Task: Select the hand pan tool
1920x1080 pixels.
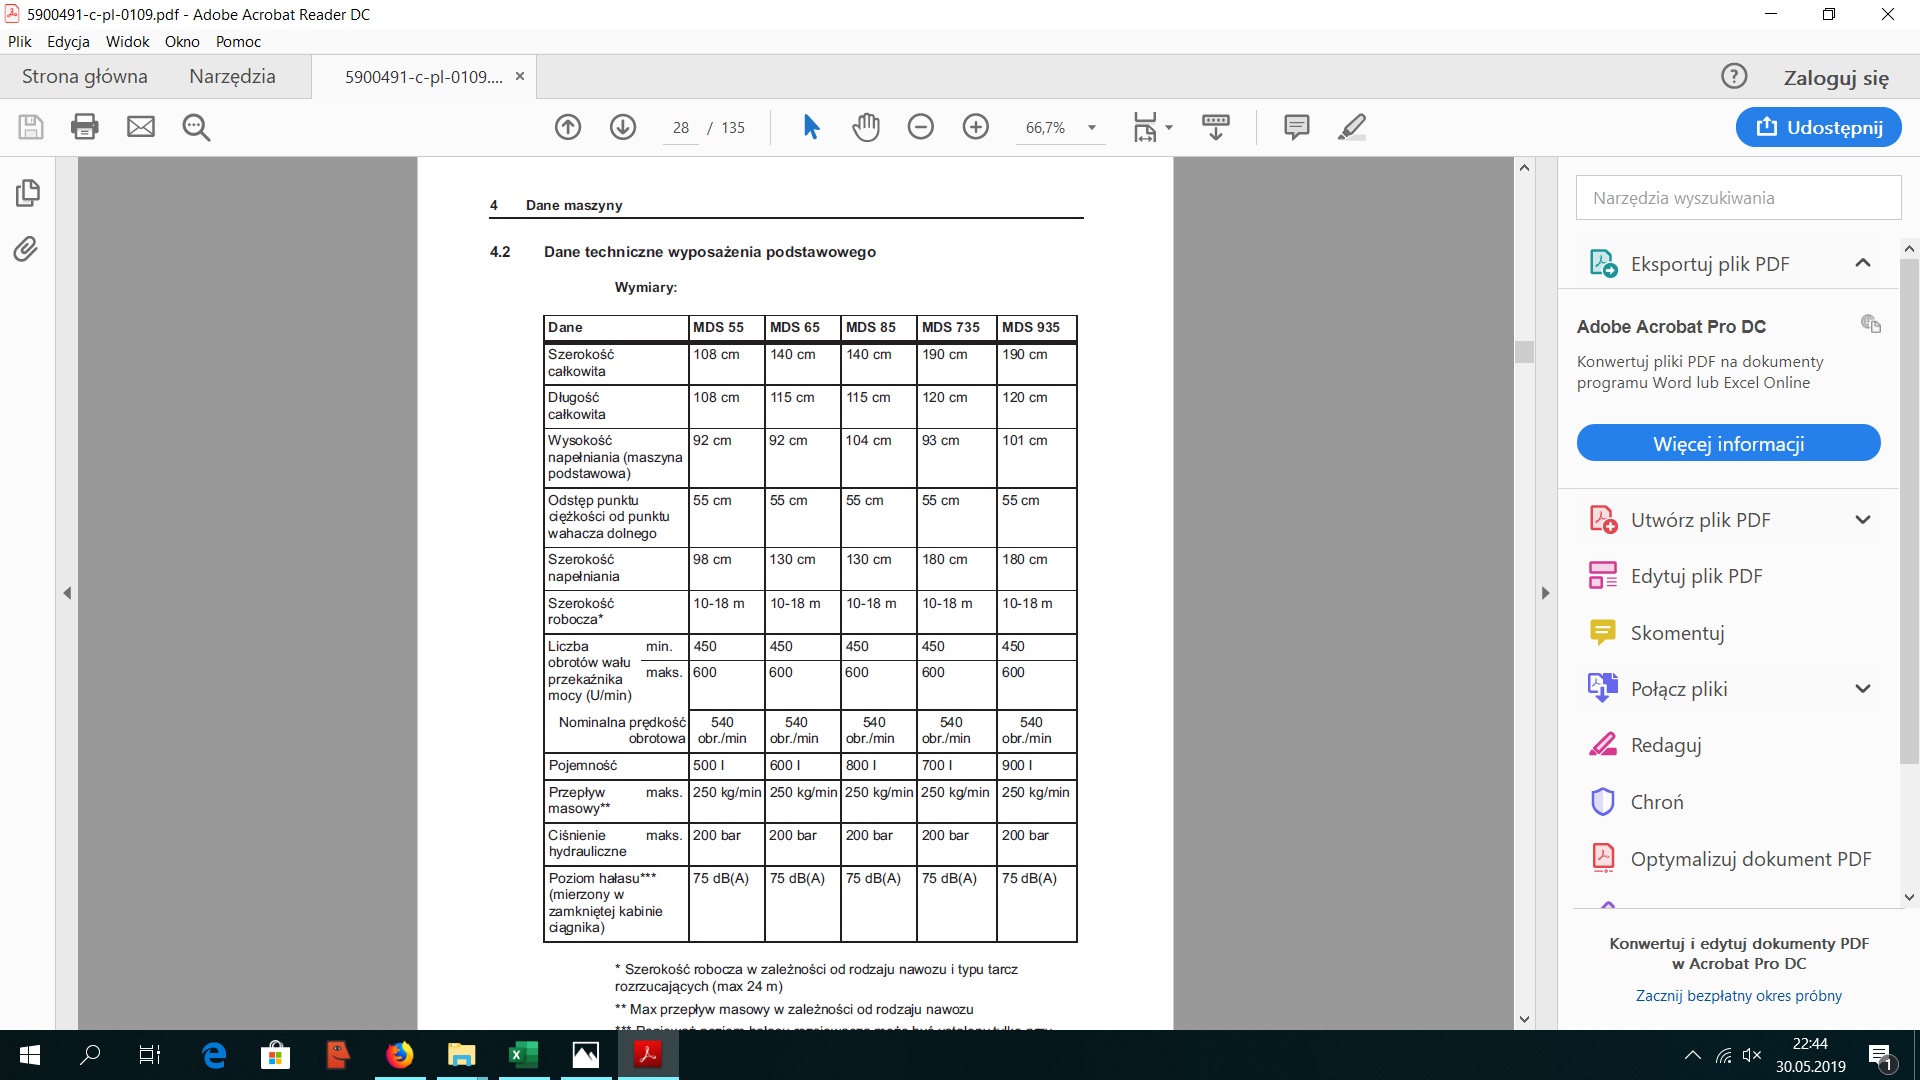Action: (866, 127)
